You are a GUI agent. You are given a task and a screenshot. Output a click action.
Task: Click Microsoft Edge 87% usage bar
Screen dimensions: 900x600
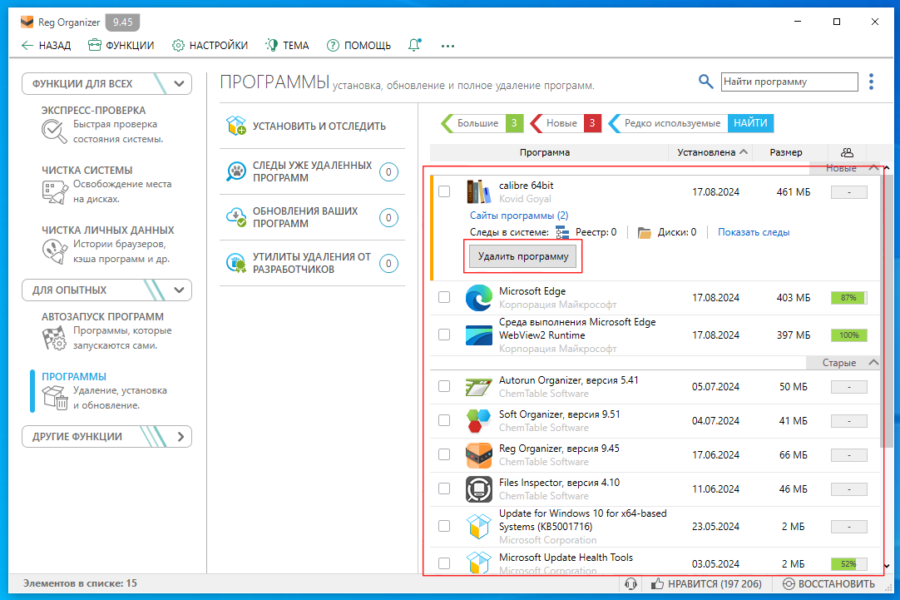(849, 297)
